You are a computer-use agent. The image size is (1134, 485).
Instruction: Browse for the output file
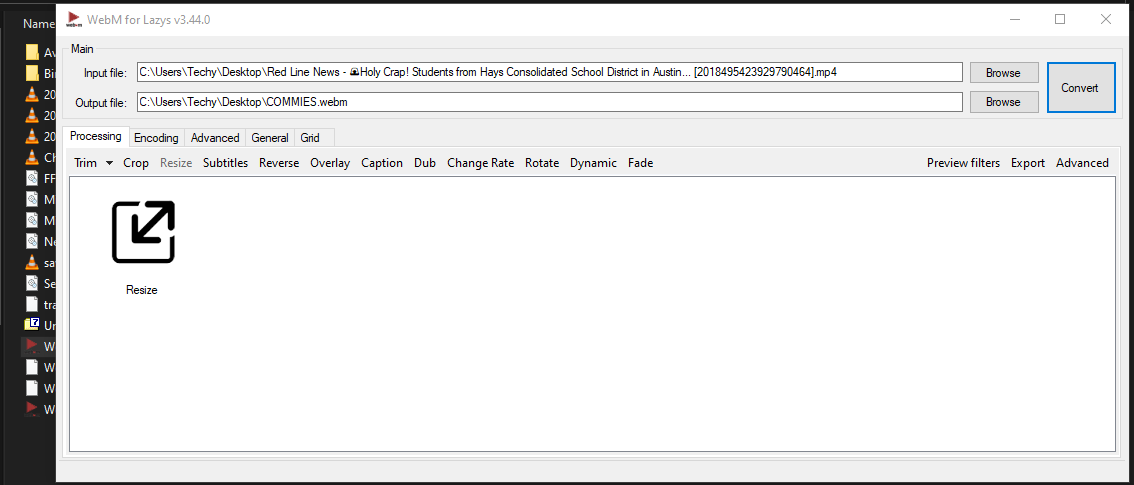1003,102
